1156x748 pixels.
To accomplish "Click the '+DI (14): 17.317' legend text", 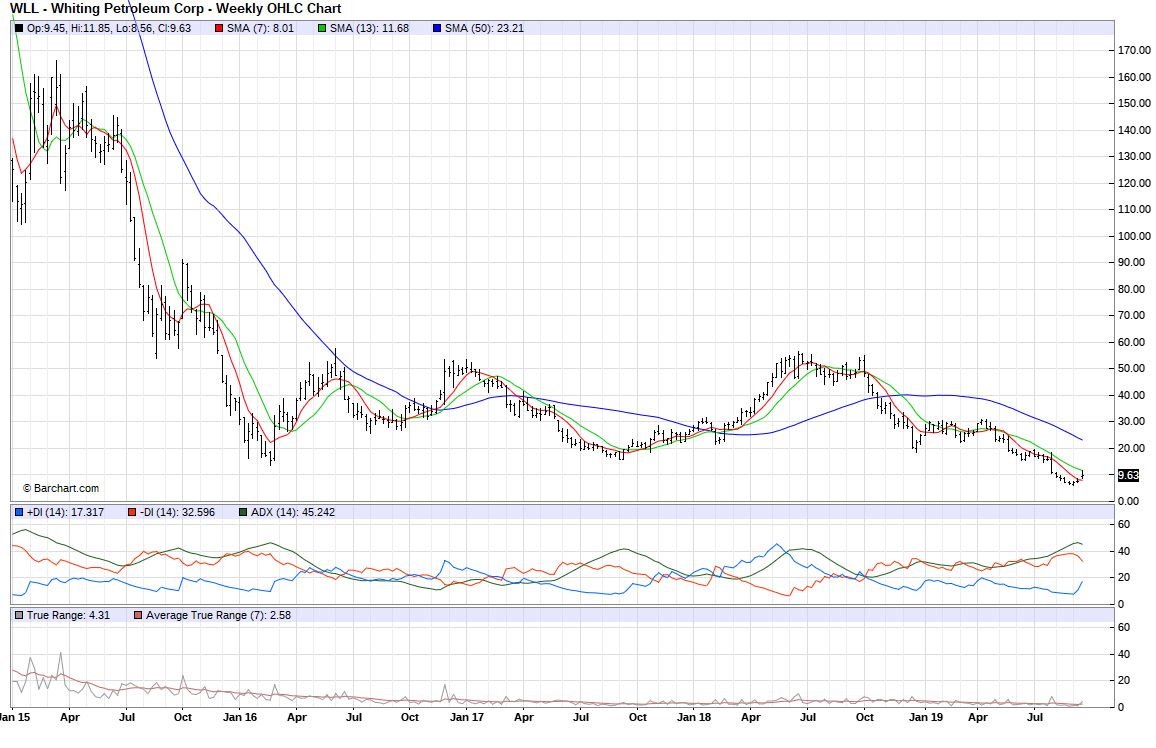I will (66, 512).
